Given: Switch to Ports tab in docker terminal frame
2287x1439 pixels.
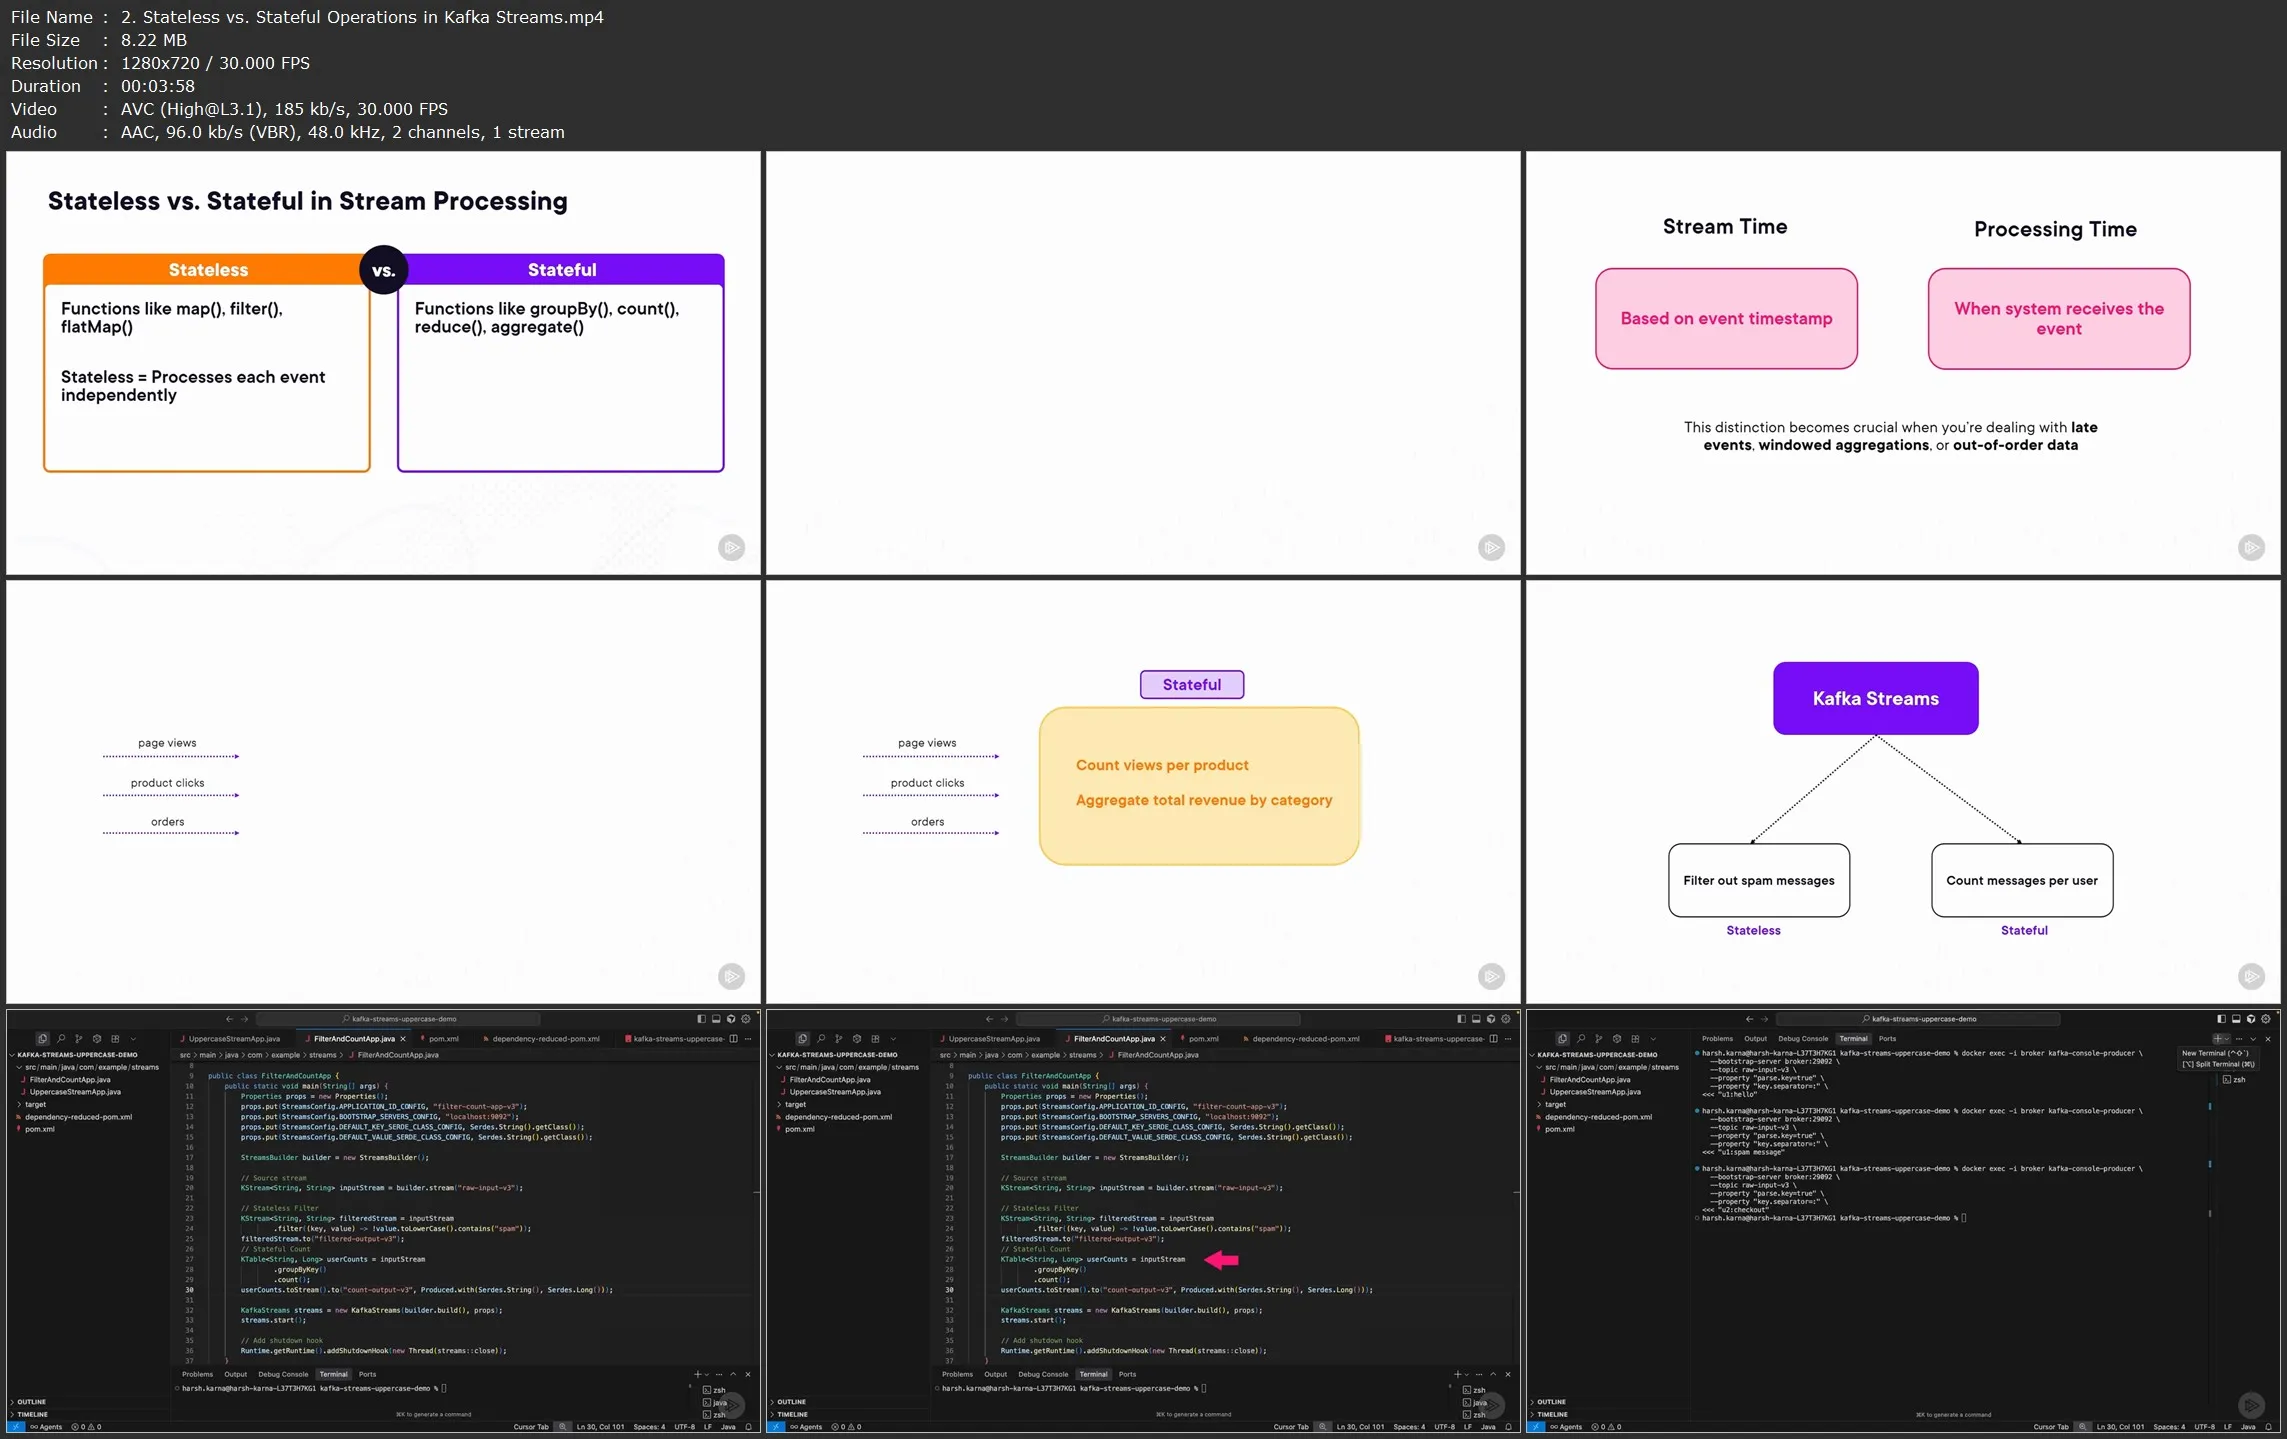Looking at the screenshot, I should (1887, 1039).
